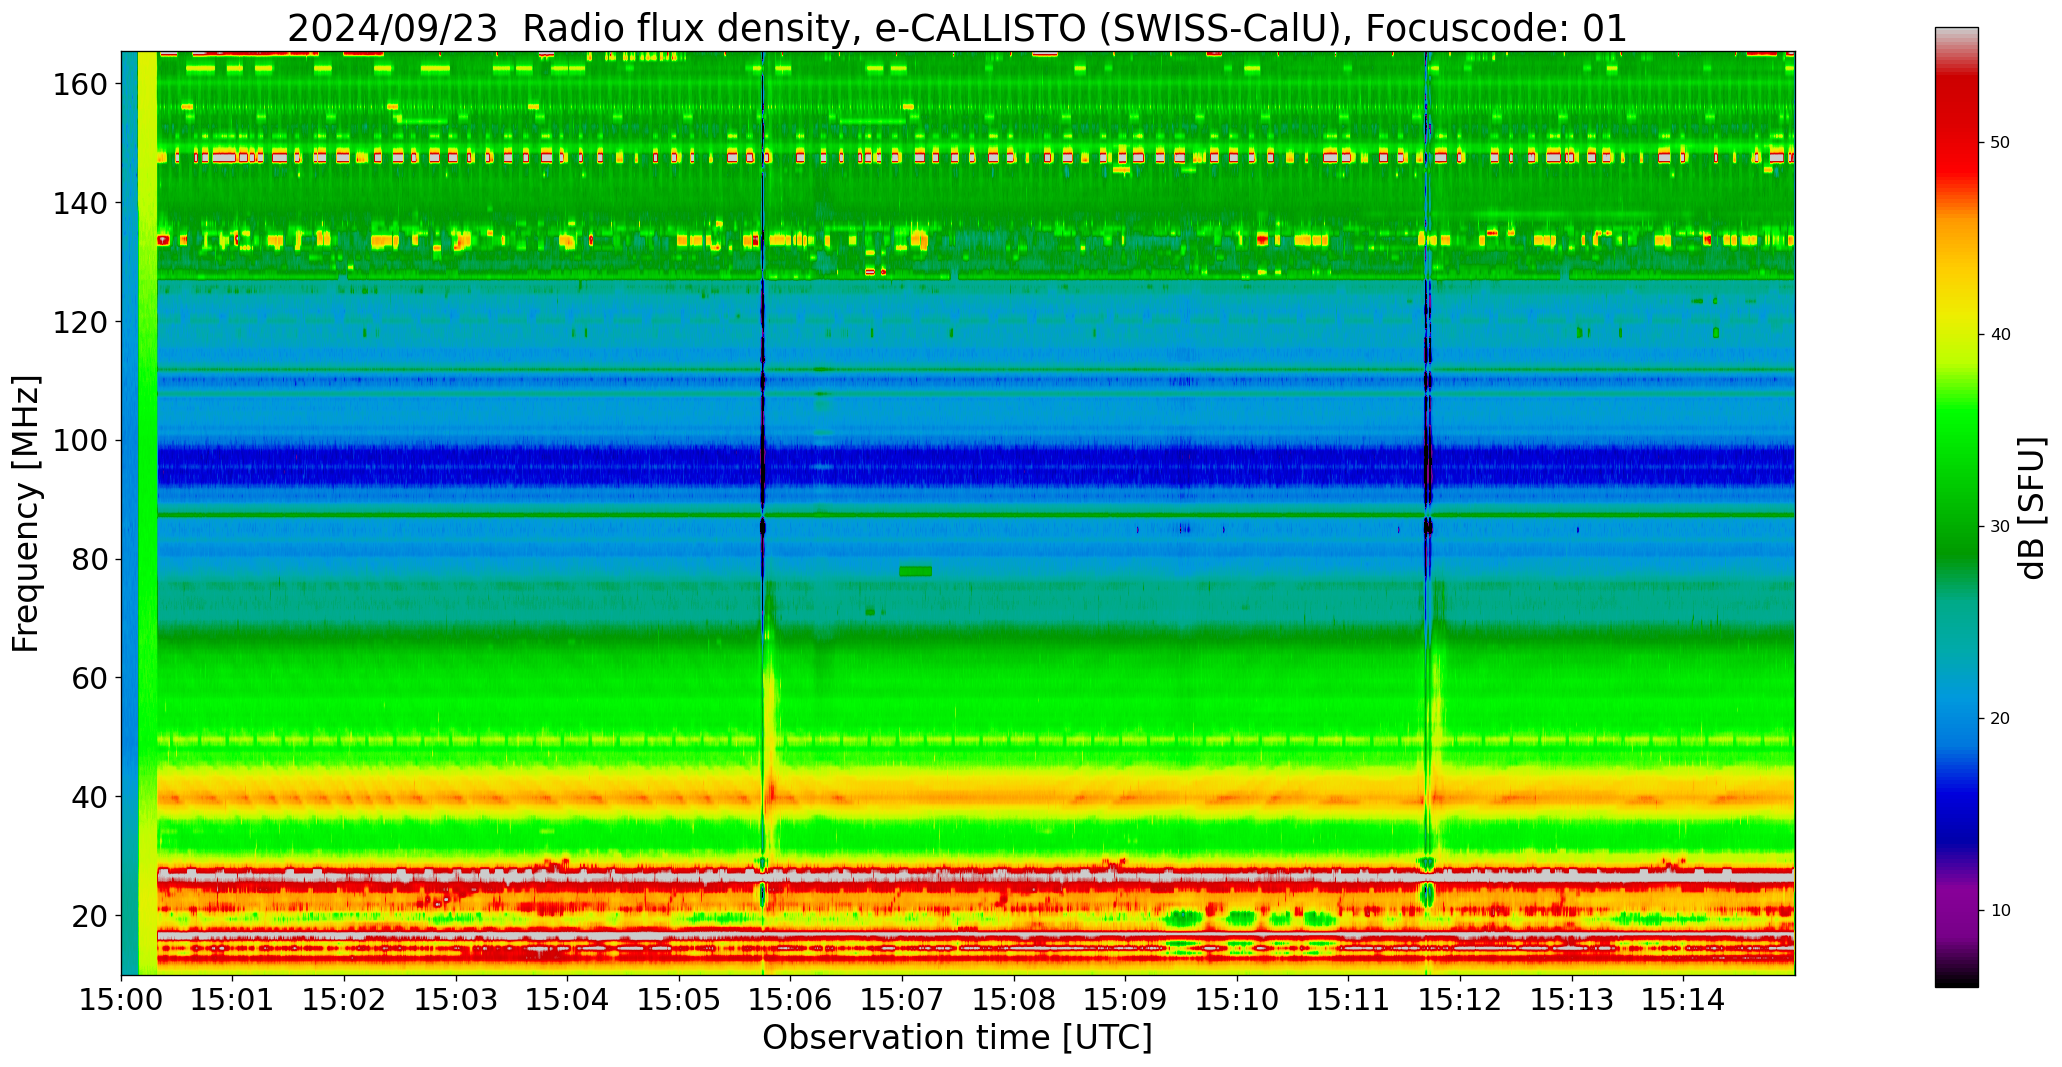The image size is (2062, 1067).
Task: Click the 'Observation time [UTC]' x-axis label
Action: click(957, 1037)
